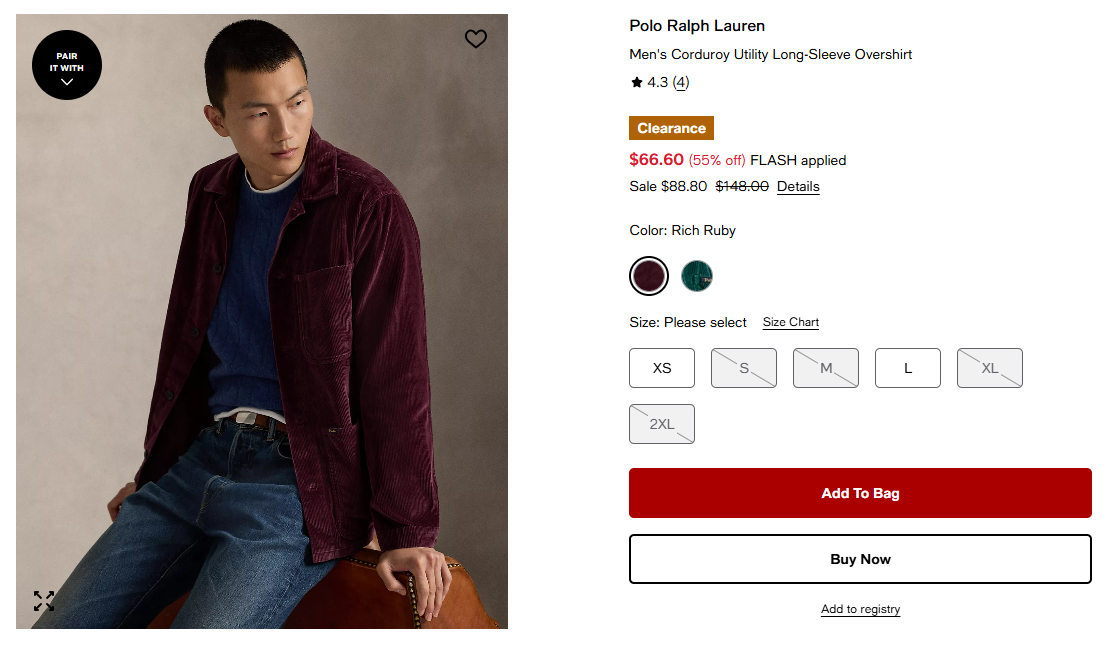Pick the unavailable size M option
The image size is (1110, 650).
826,368
